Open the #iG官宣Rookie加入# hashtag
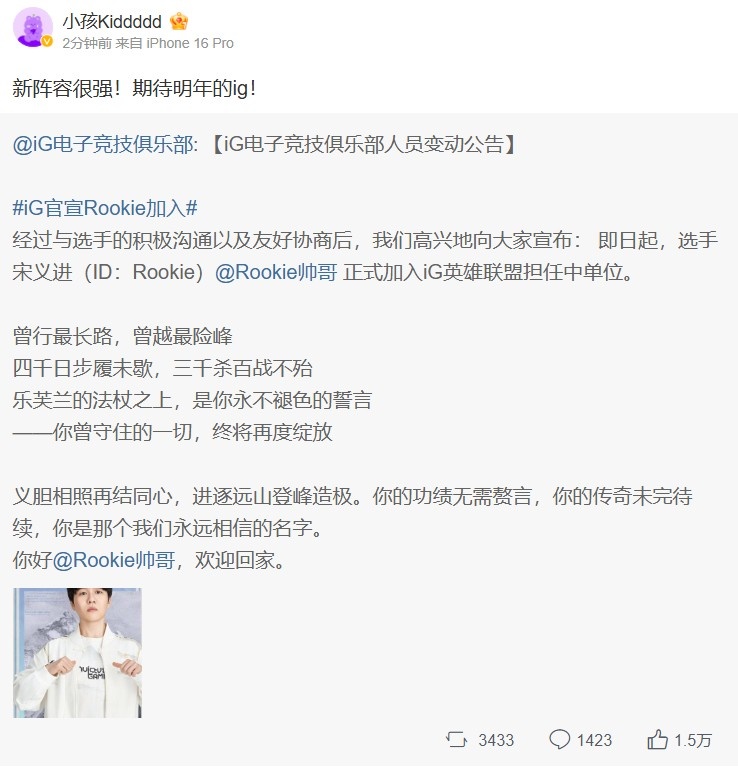Viewport: 738px width, 769px height. (x=105, y=208)
